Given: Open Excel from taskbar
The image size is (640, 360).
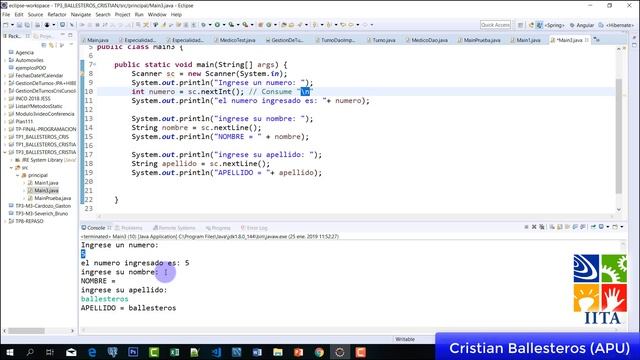Looking at the screenshot, I should point(174,352).
